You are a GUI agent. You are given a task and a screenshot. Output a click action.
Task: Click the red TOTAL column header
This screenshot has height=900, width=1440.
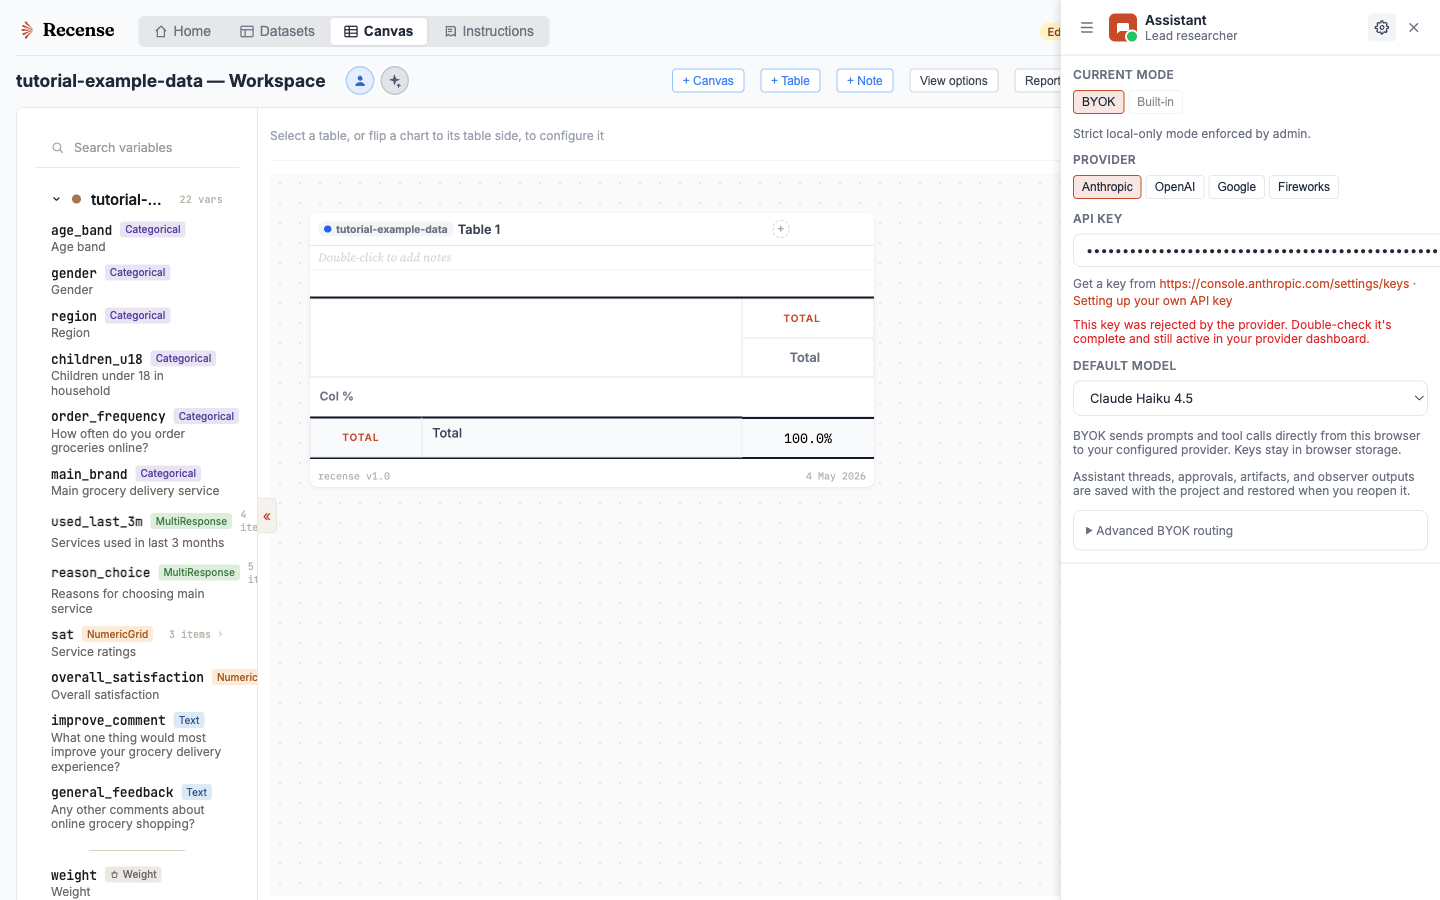click(x=802, y=318)
